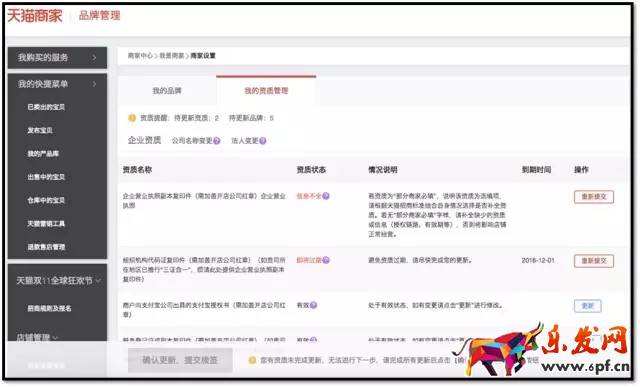Expand 我的快捷菜单 sidebar section
The image size is (640, 387).
57,84
